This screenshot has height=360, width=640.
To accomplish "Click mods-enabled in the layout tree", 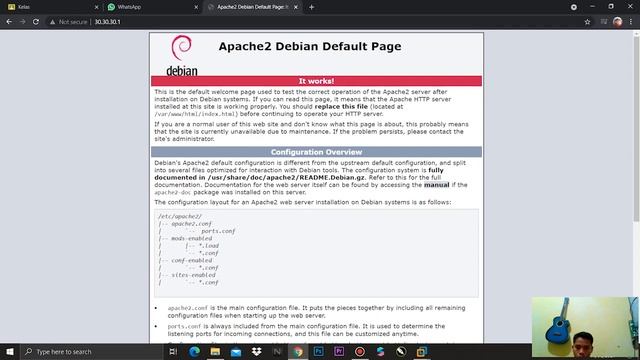I will (x=191, y=238).
